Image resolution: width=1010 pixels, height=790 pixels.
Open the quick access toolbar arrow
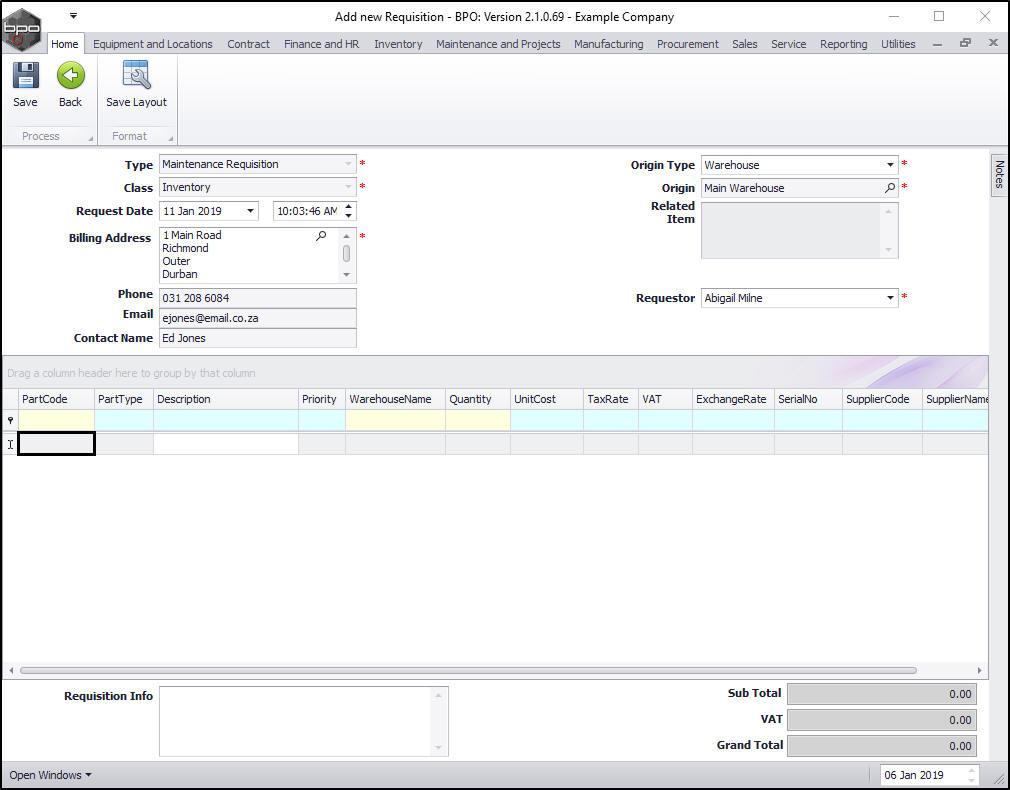(73, 15)
